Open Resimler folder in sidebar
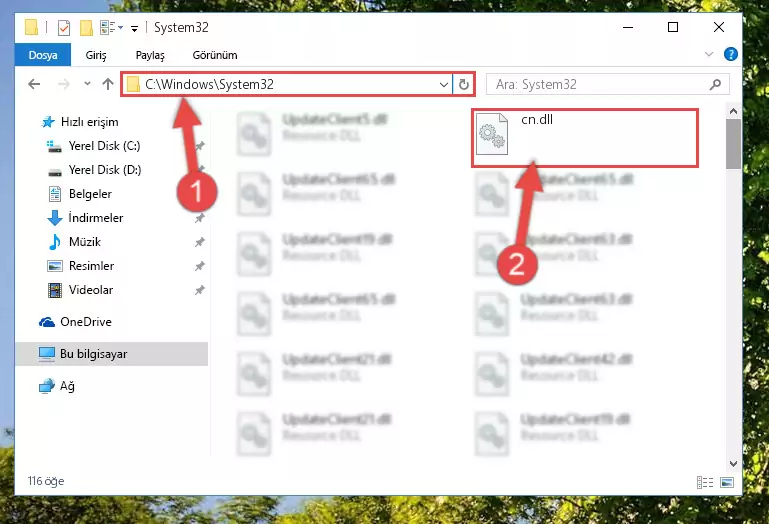This screenshot has height=524, width=769. coord(91,266)
